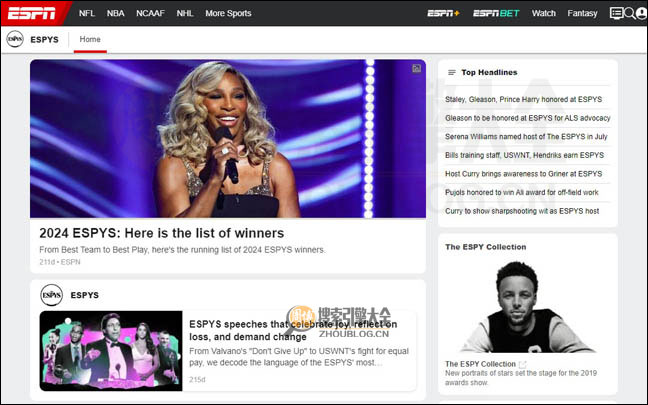Open 'Curry to show sharpshooting wit' headline
The image size is (648, 405).
tap(522, 211)
